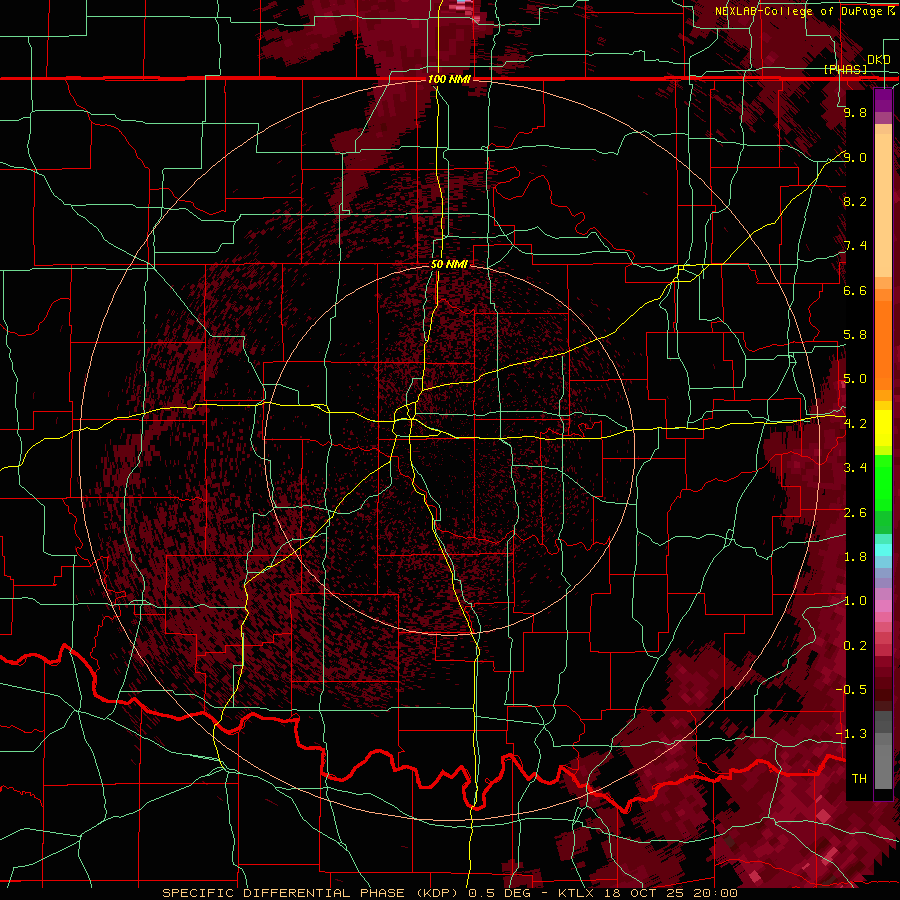Screen dimensions: 900x900
Task: Select the 5.8 value on the legend
Action: click(855, 335)
